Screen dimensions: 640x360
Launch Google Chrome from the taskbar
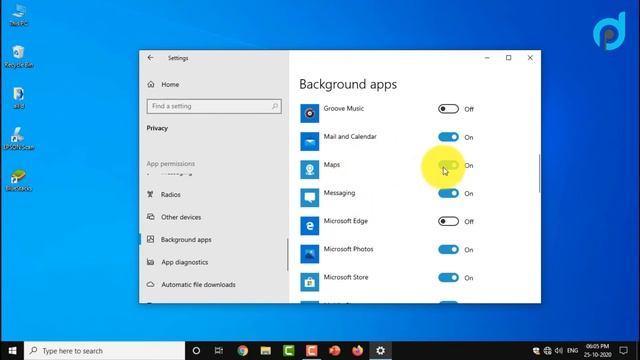(x=242, y=351)
